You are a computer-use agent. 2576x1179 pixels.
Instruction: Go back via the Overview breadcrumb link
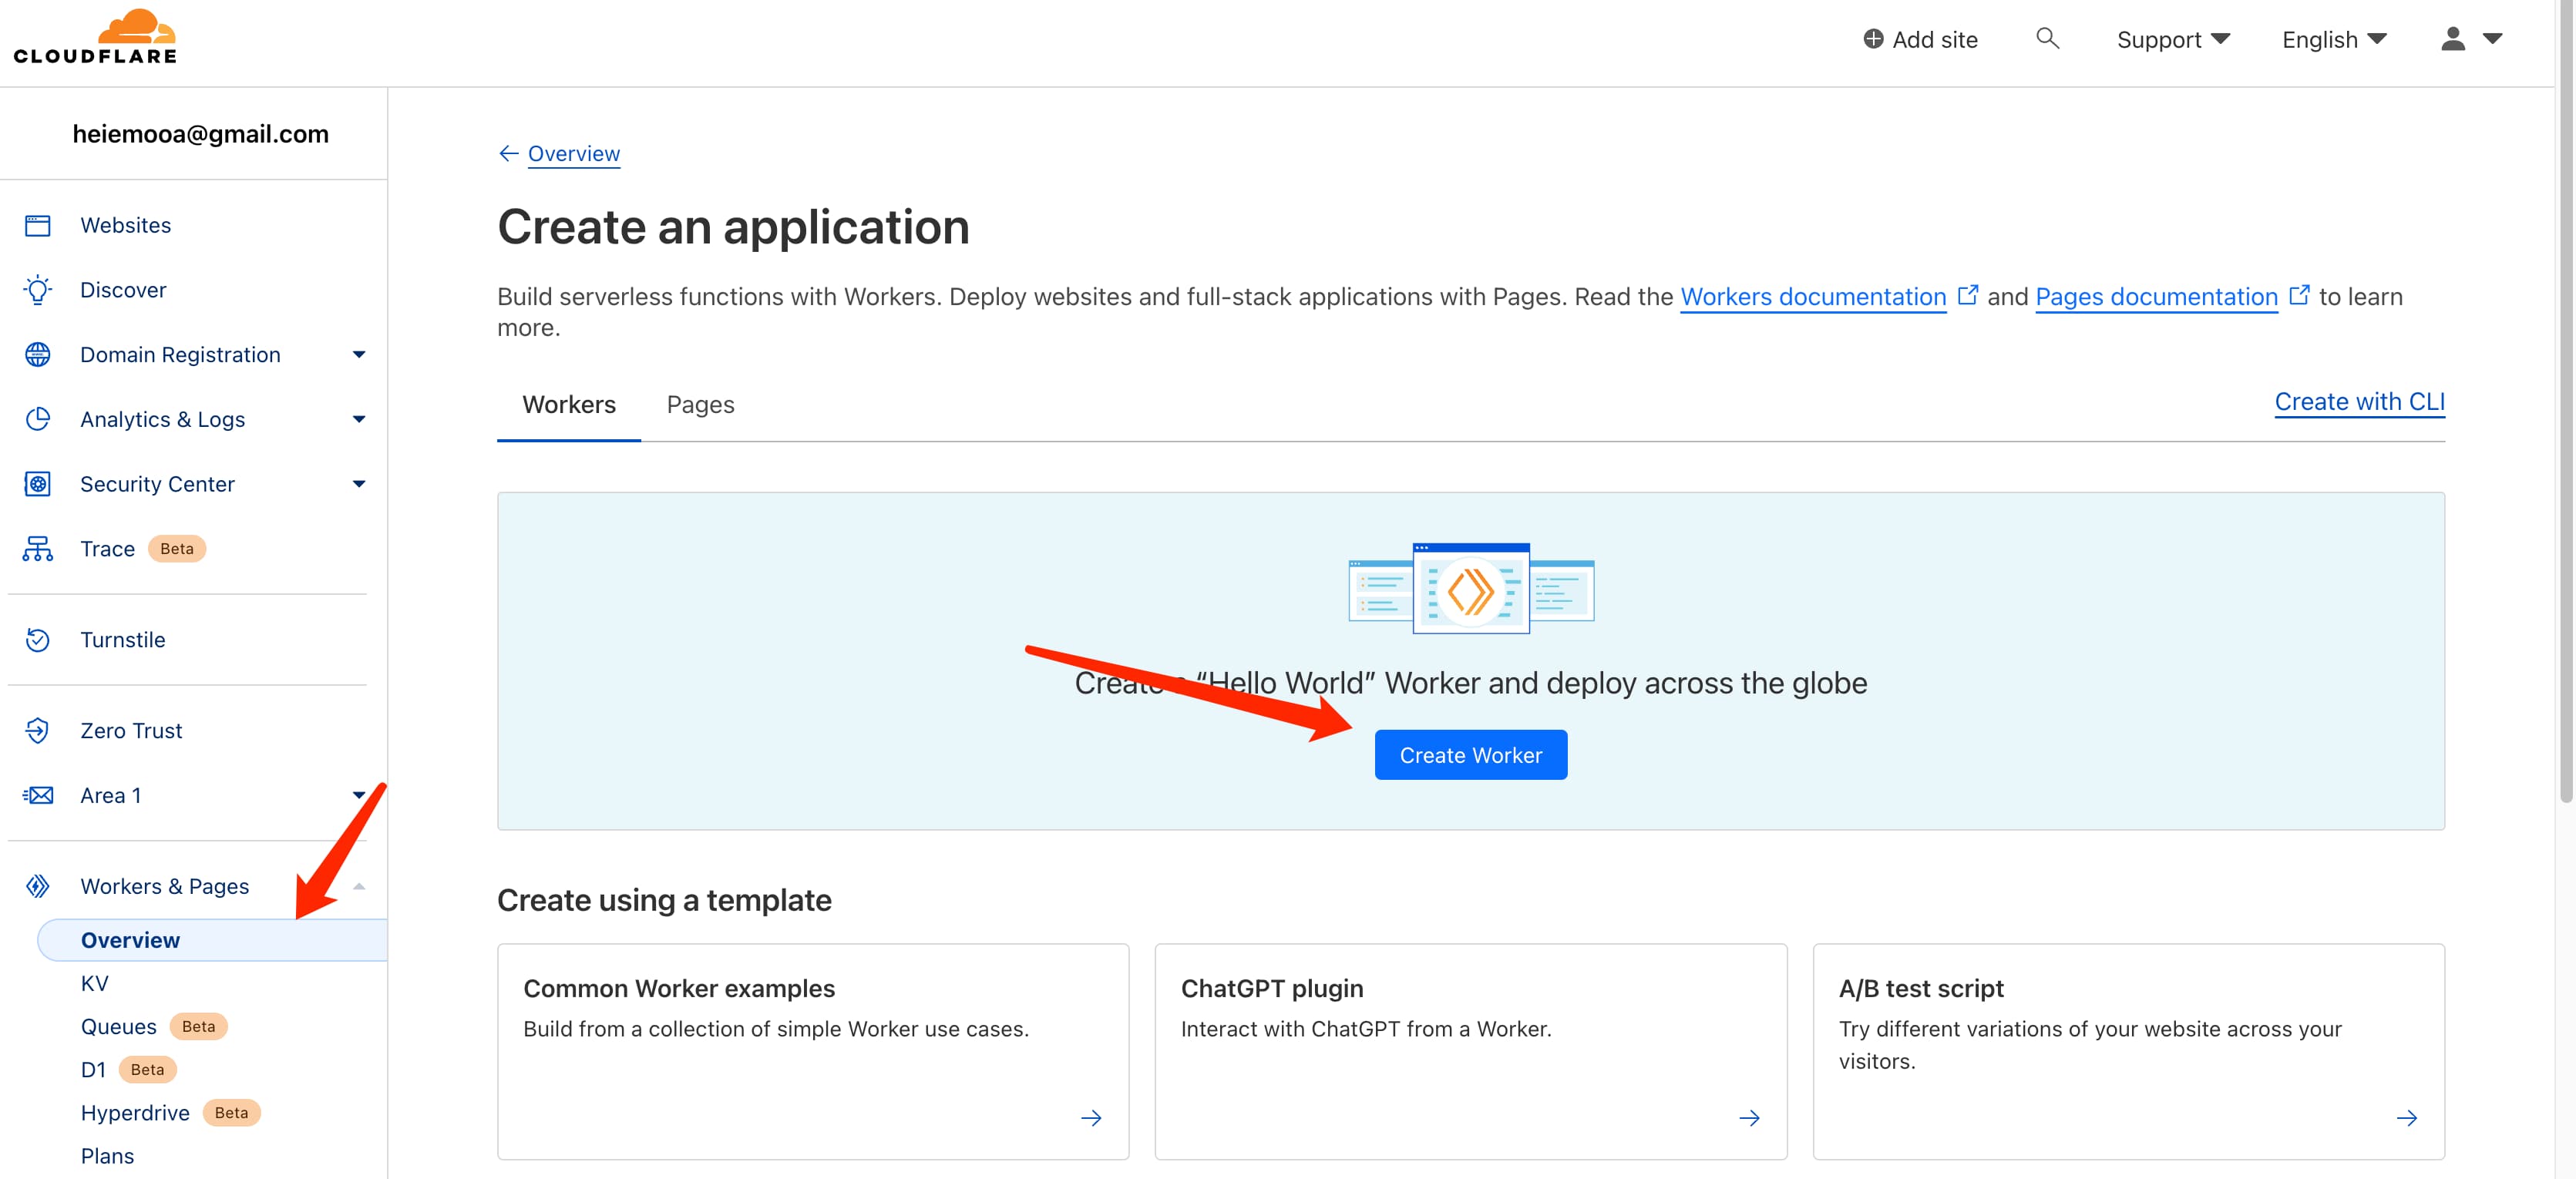[574, 153]
